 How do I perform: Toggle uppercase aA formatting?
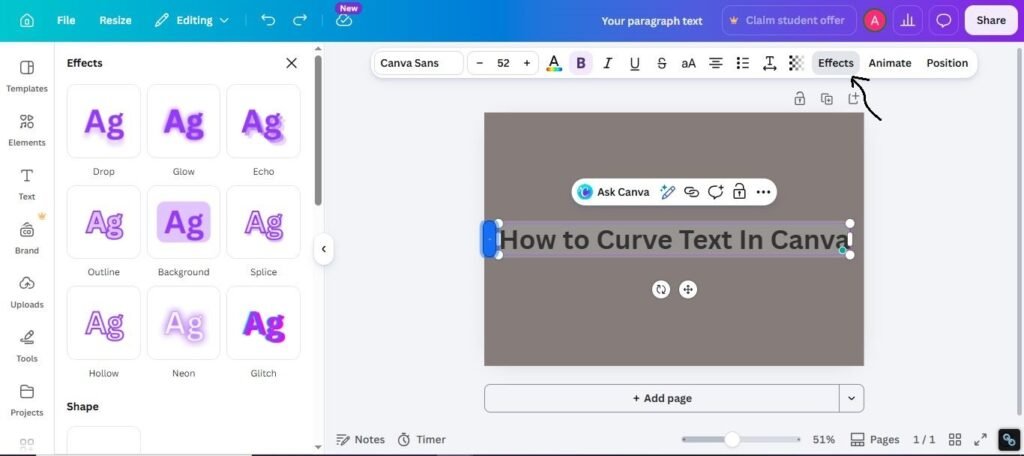pos(688,63)
